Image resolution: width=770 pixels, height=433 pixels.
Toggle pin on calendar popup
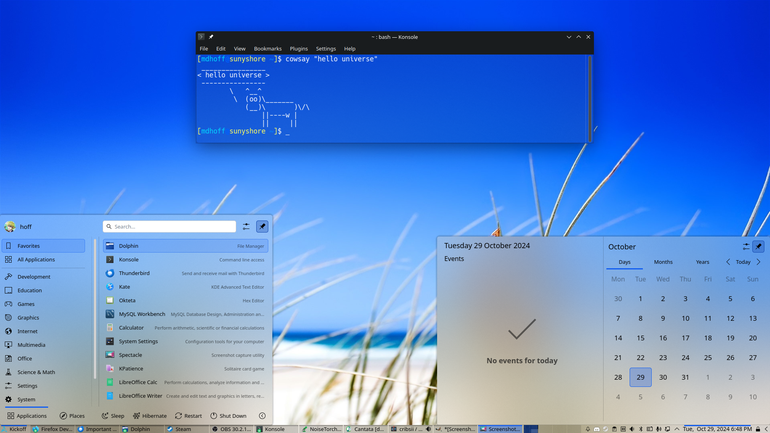(x=758, y=246)
